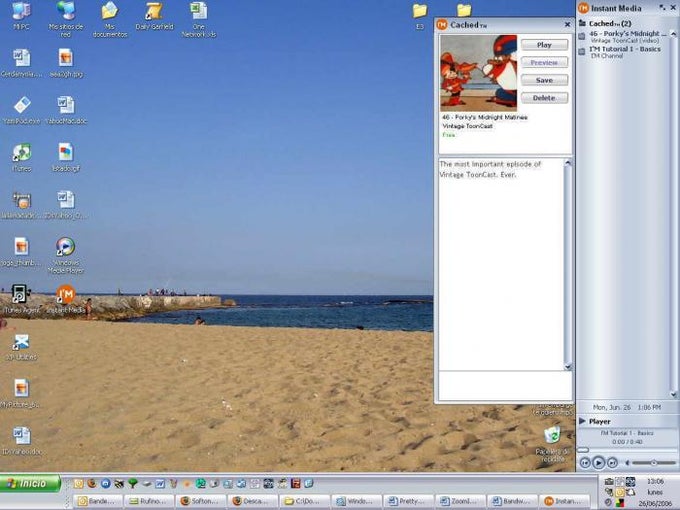Select the Daily Garfield shortcut icon
This screenshot has height=510, width=680.
[x=154, y=16]
